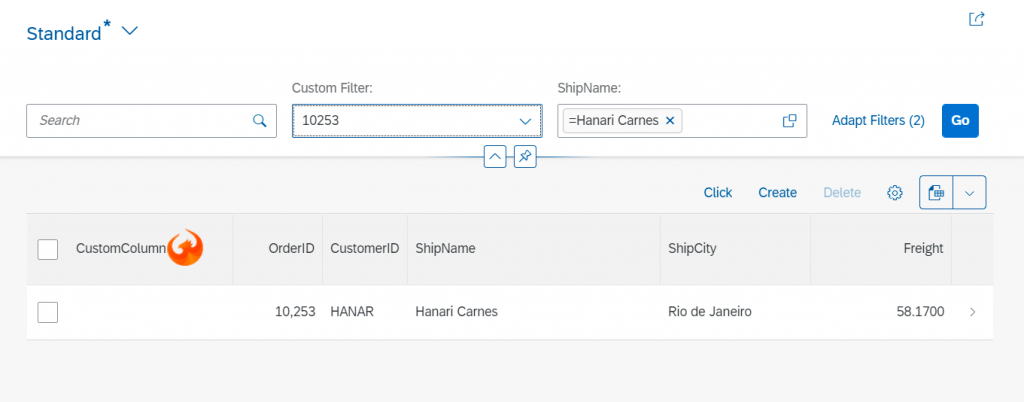Pin the filter header bar
The height and width of the screenshot is (402, 1024).
525,157
